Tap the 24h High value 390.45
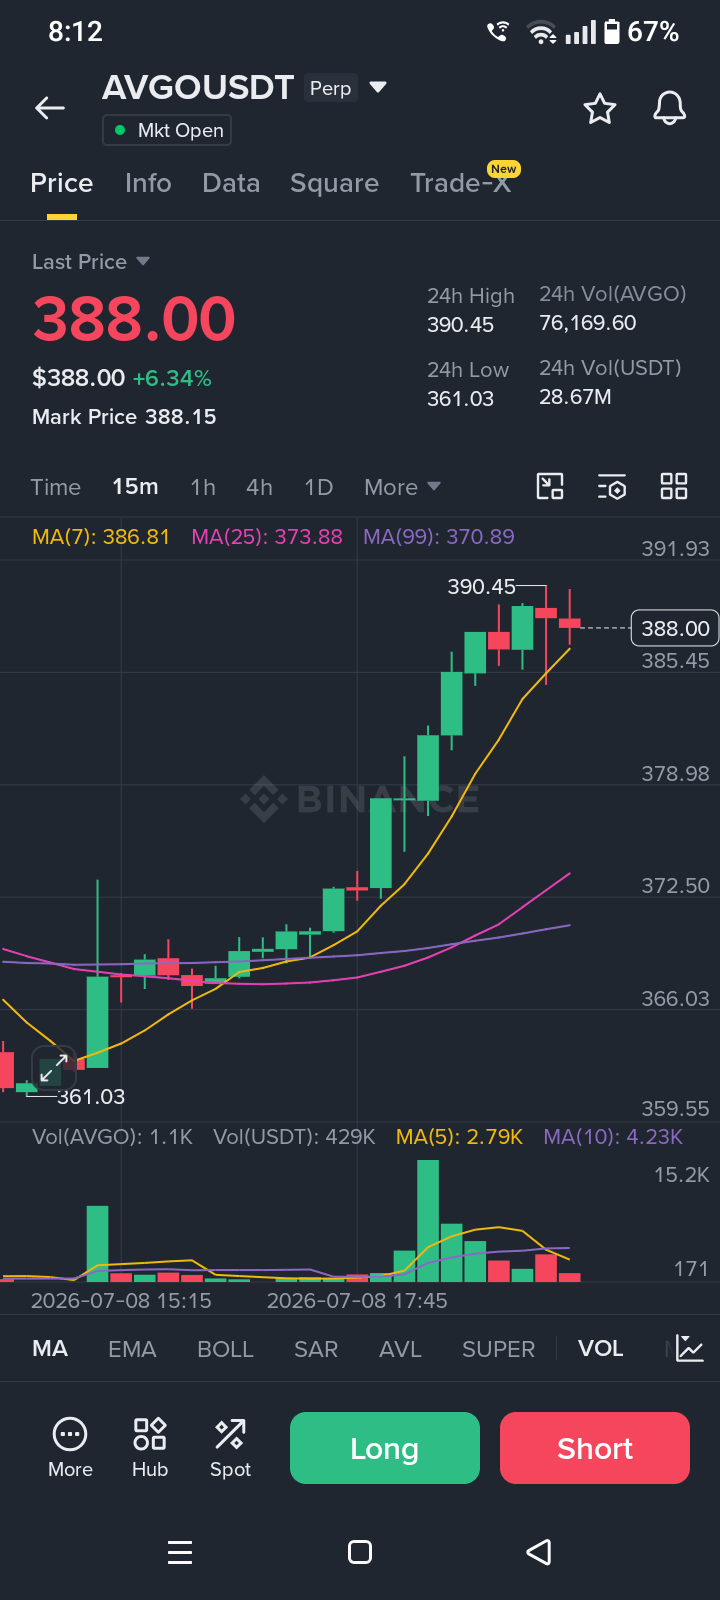 (461, 325)
